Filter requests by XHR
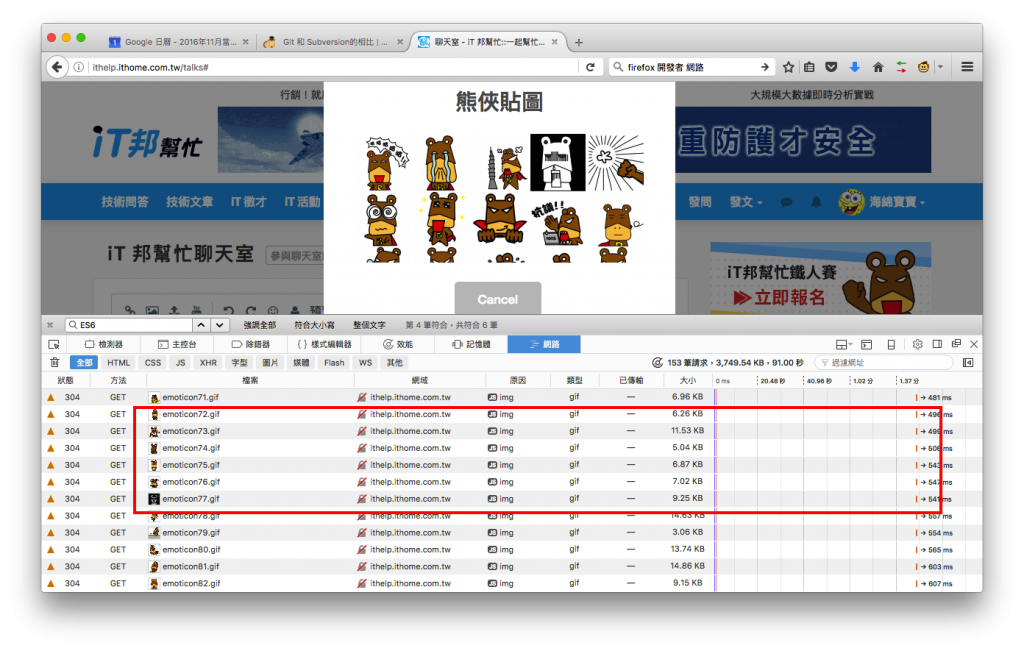The width and height of the screenshot is (1024, 651). click(208, 362)
